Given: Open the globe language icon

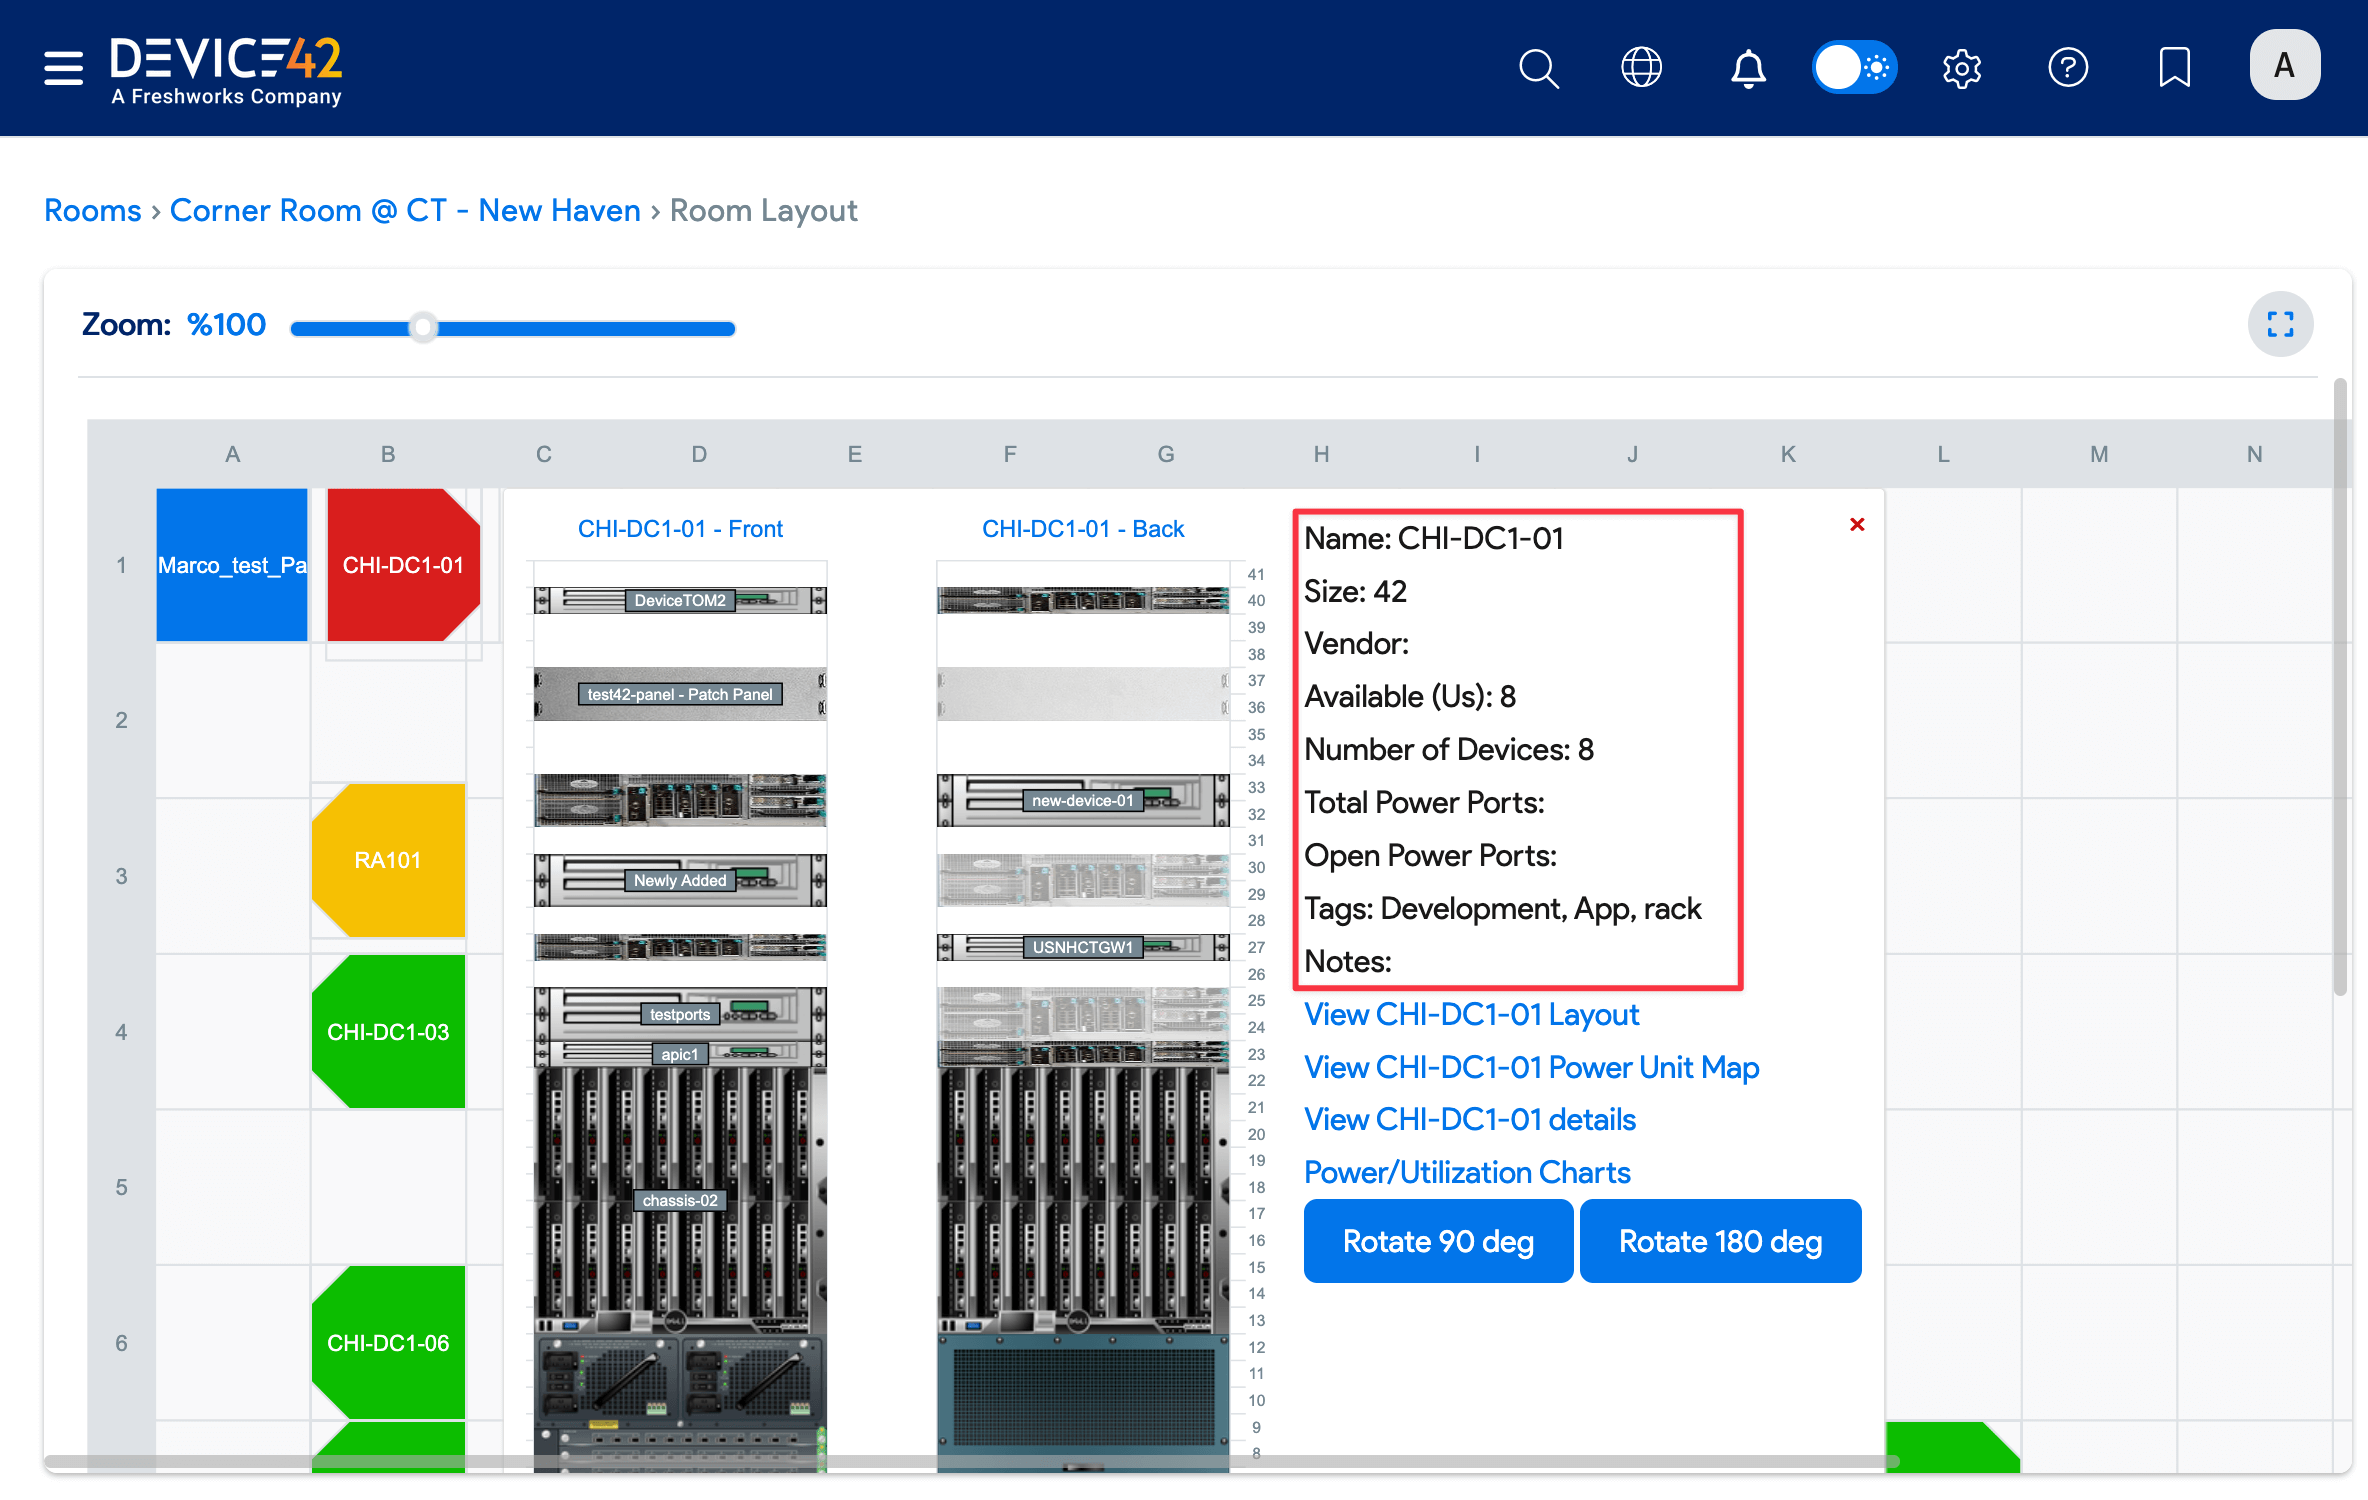Looking at the screenshot, I should coord(1641,68).
